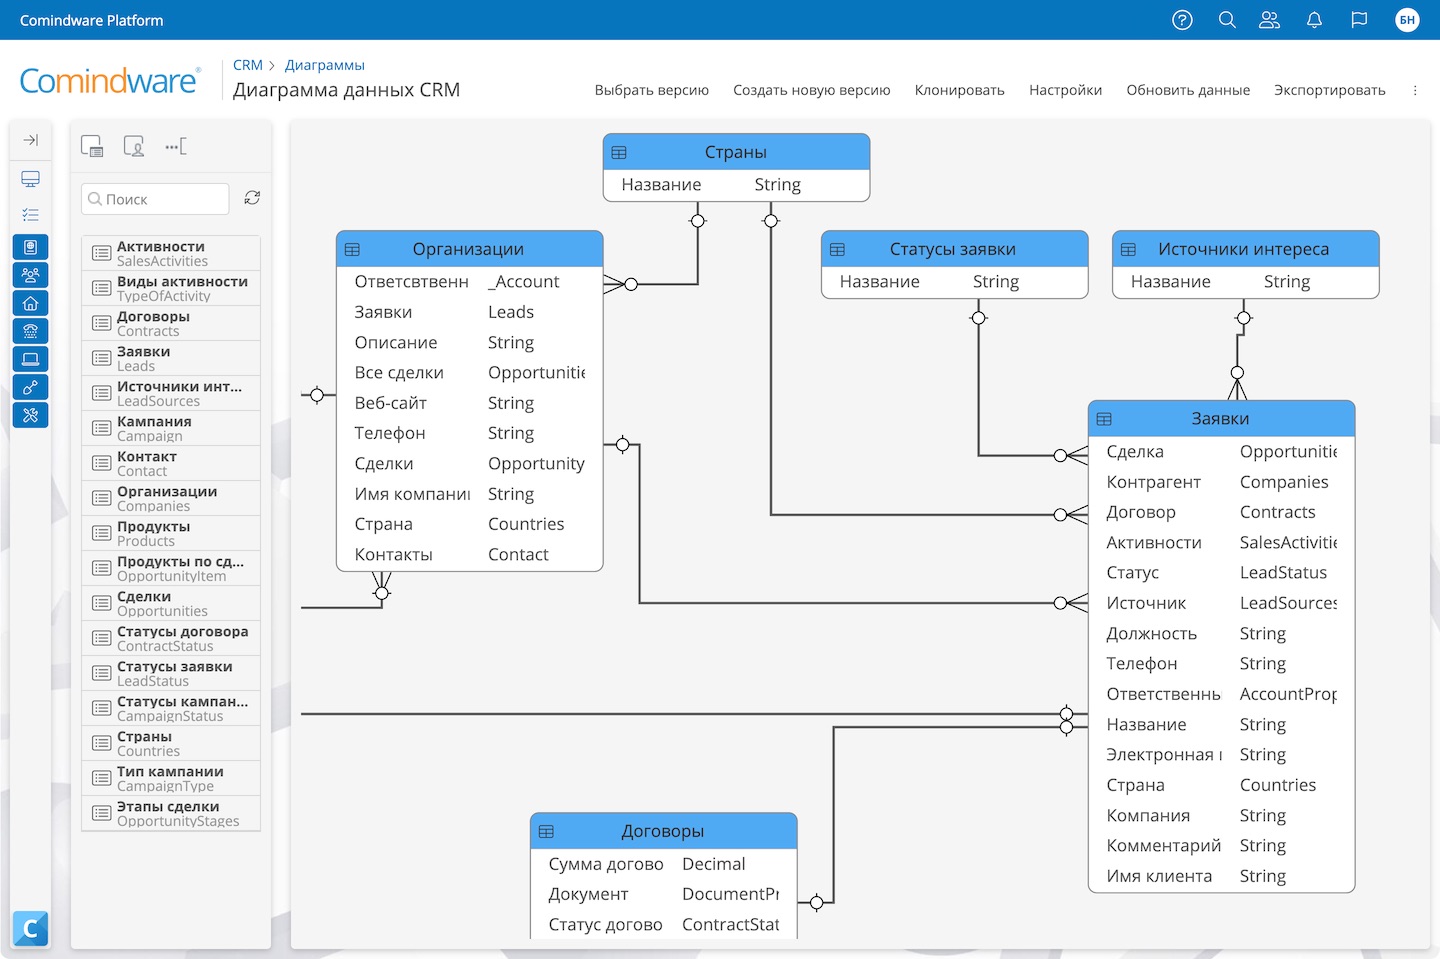Screen dimensions: 1440x959
Task: Click the Comindware C logo at sidebar bottom
Action: point(31,929)
